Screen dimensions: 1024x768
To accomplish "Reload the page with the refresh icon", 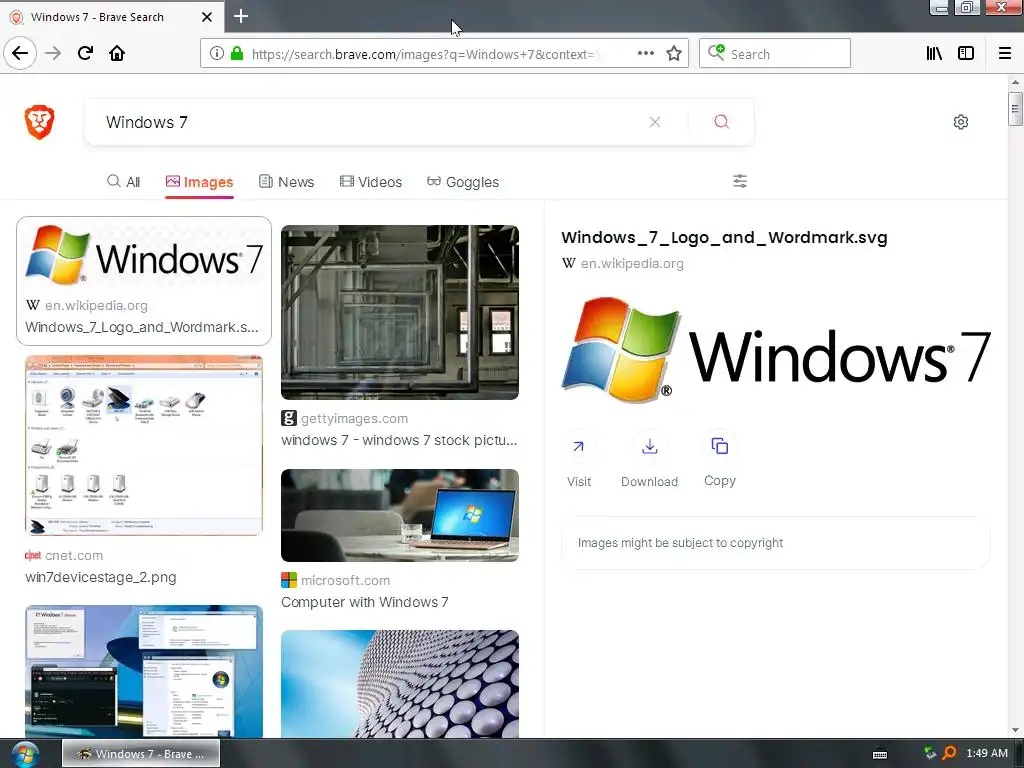I will [85, 53].
